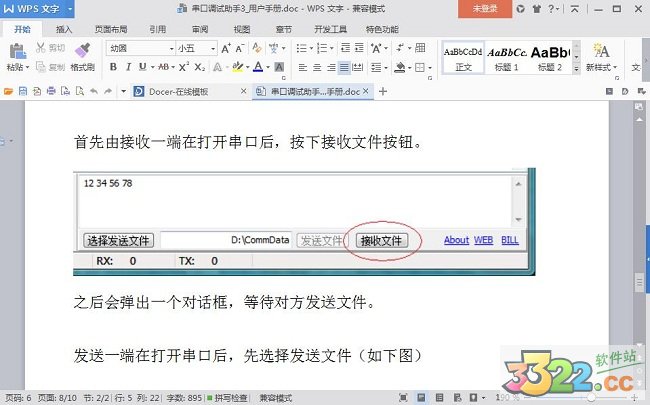
Task: Toggle justified alignment button
Action: [x=344, y=67]
